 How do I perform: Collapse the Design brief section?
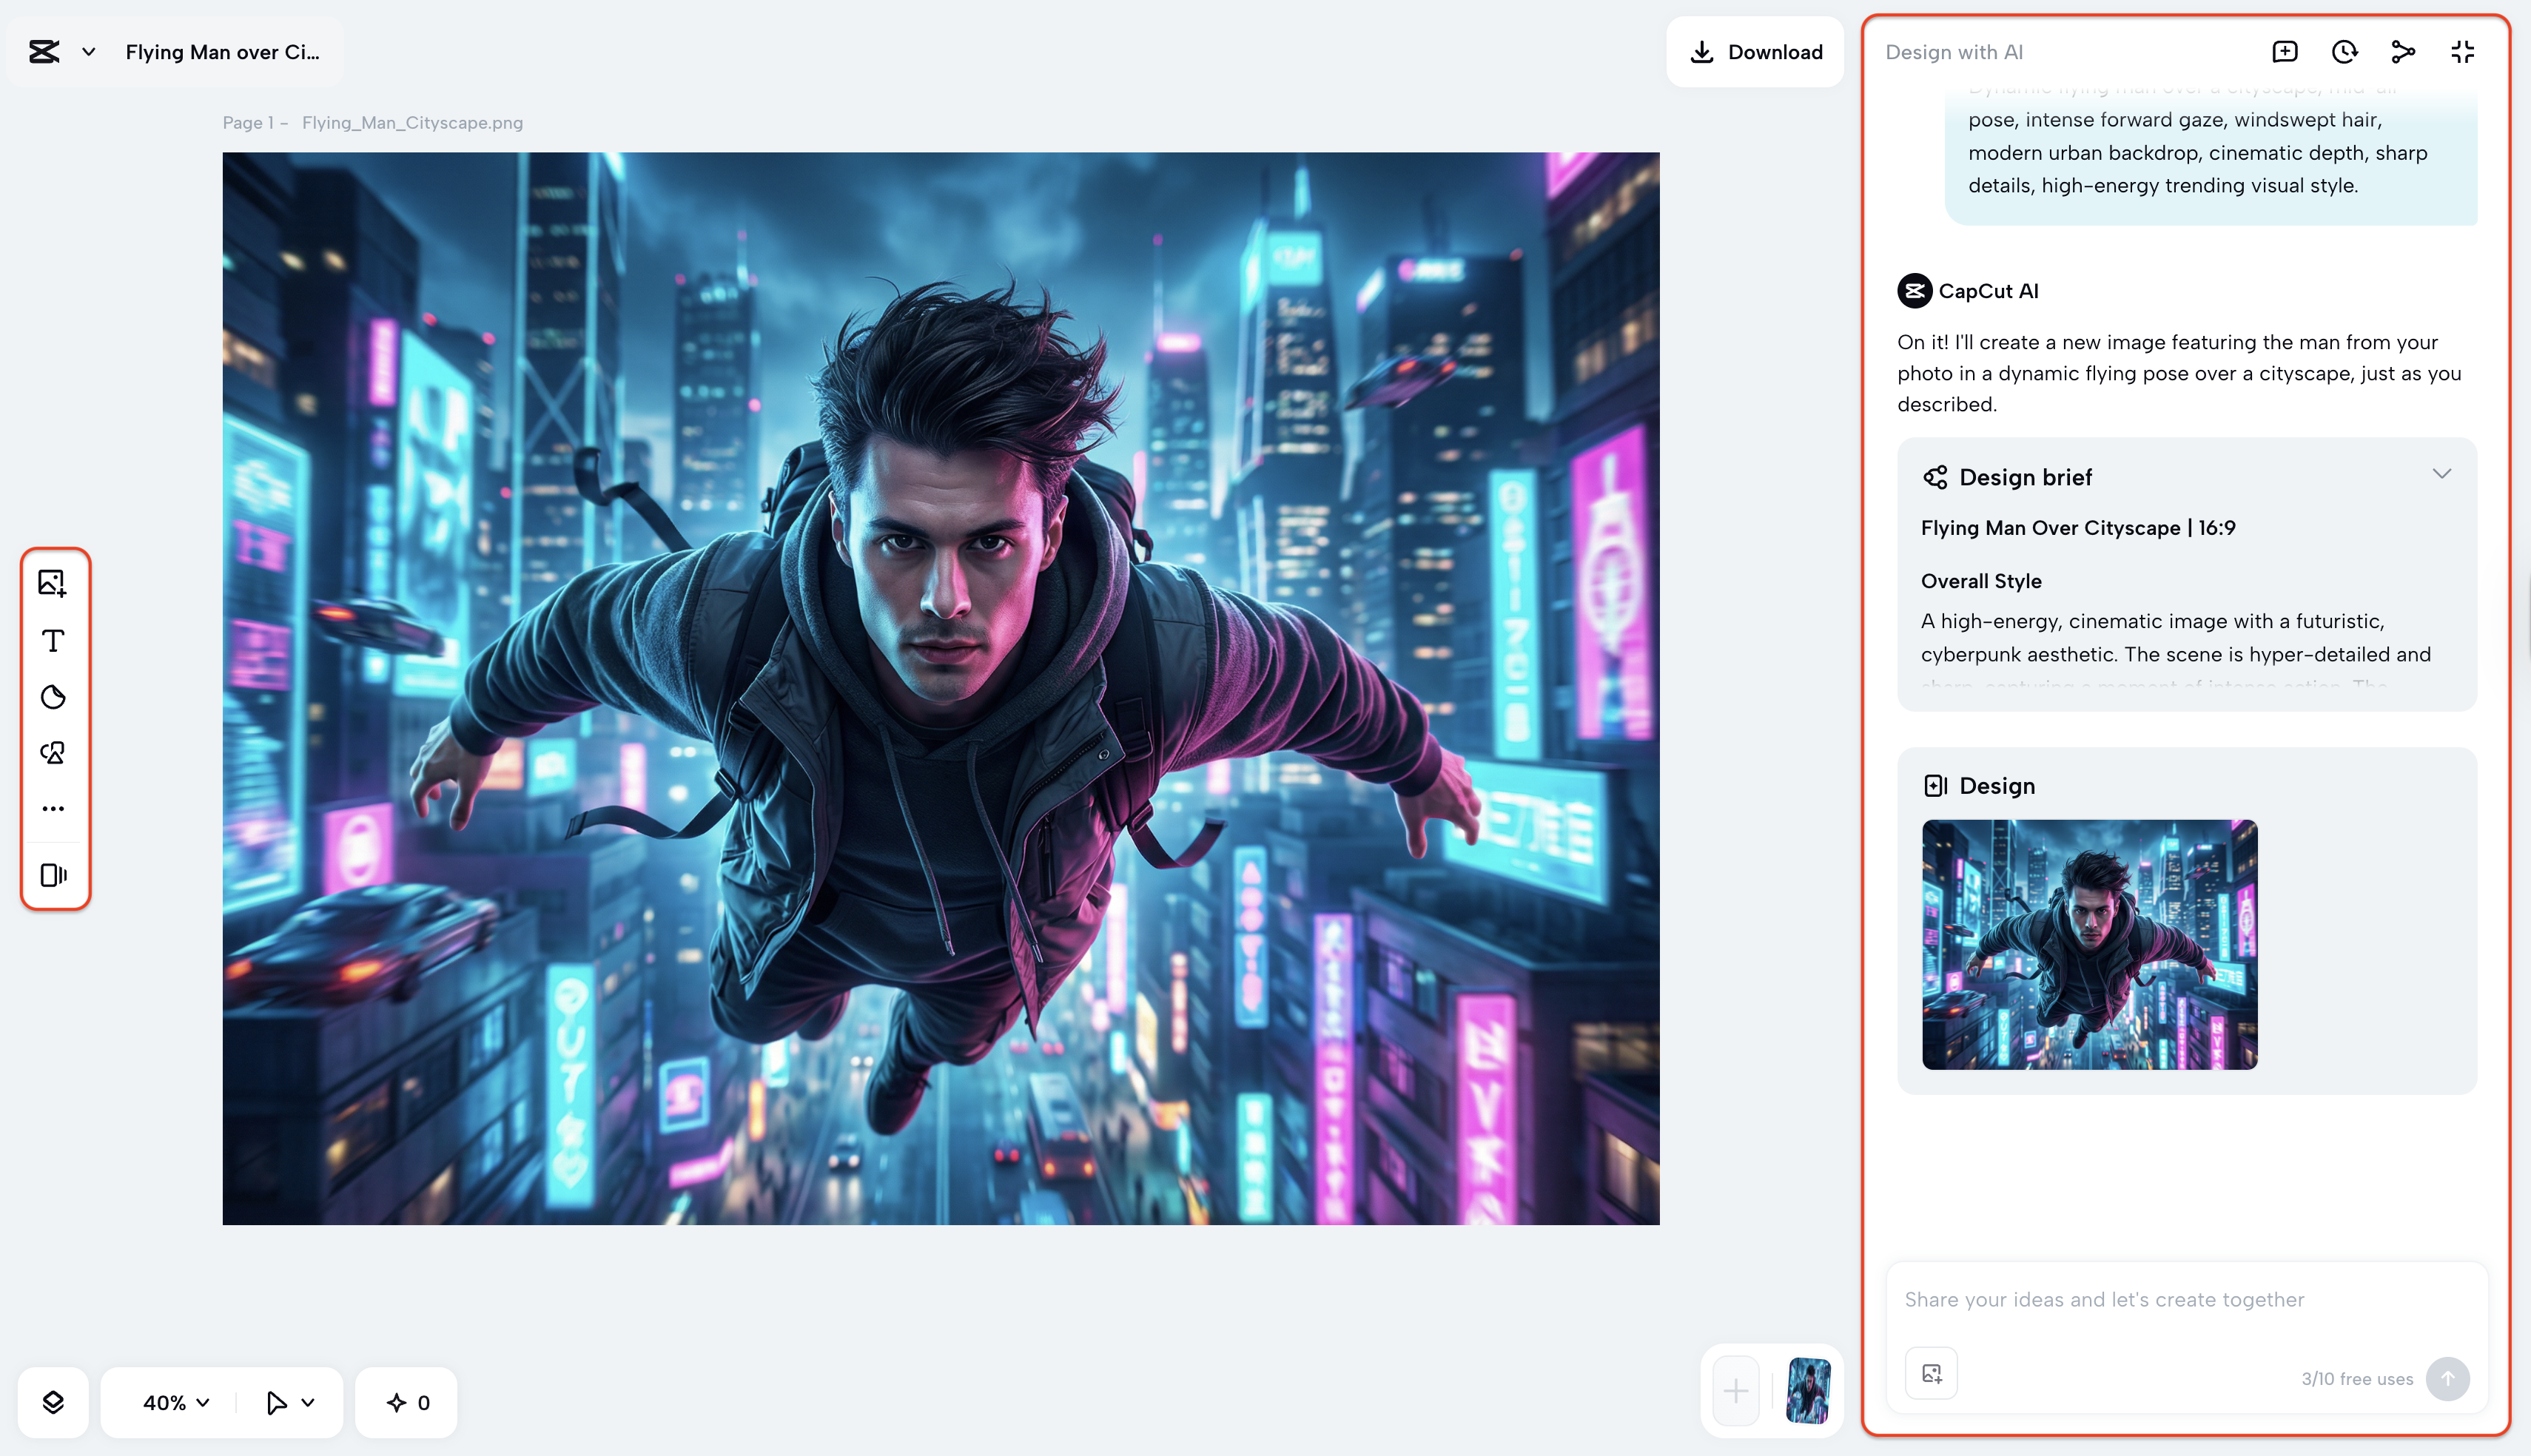2441,474
